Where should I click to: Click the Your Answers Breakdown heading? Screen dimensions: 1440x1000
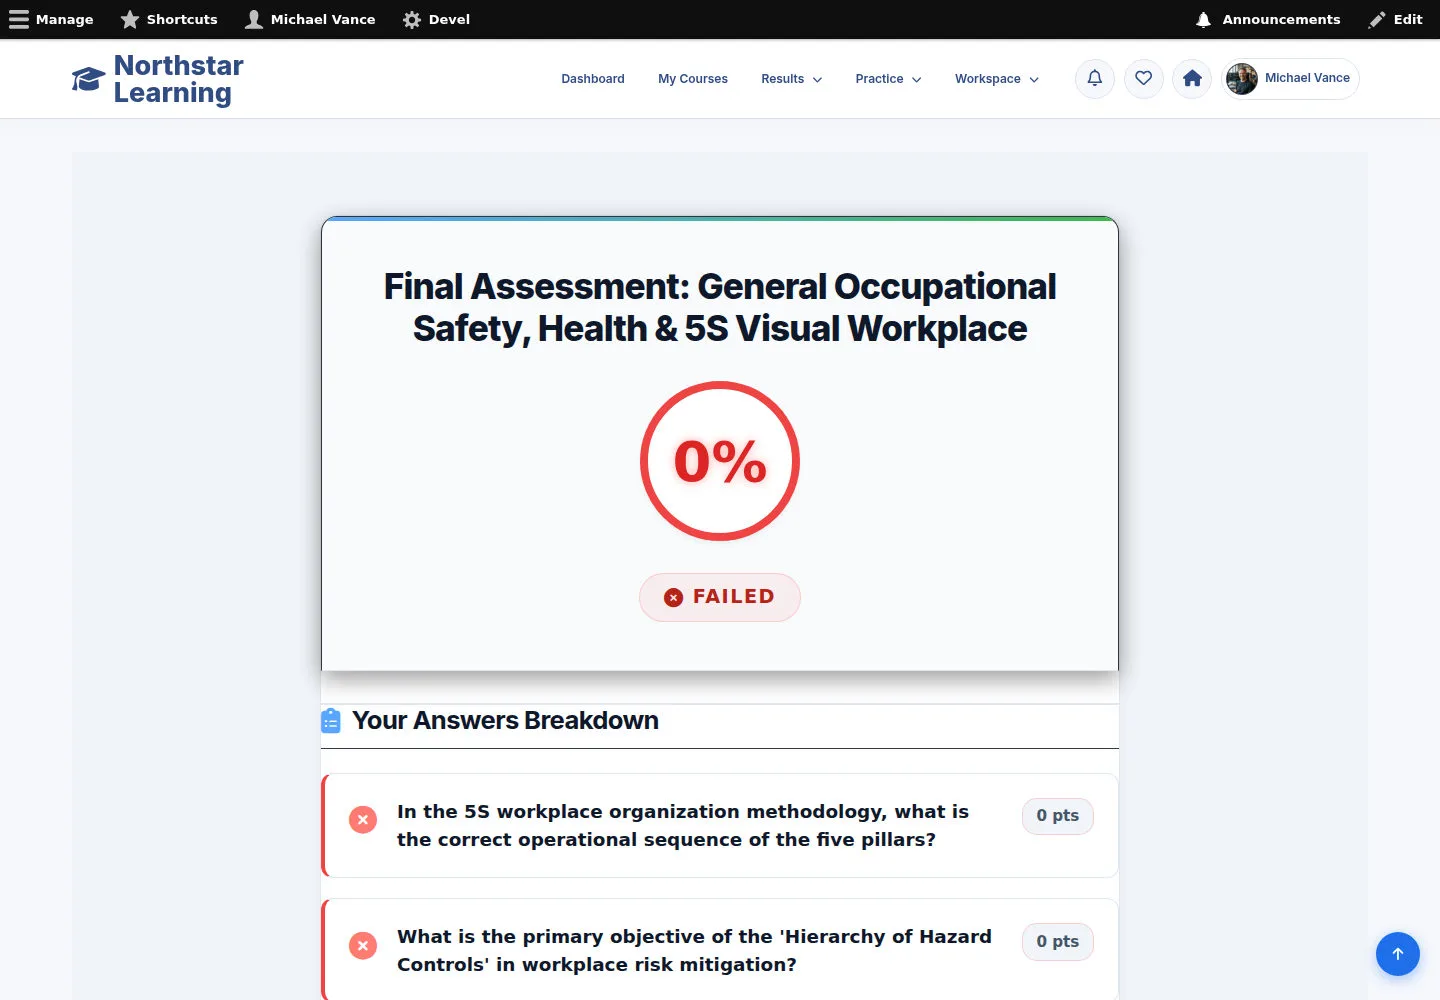[505, 720]
